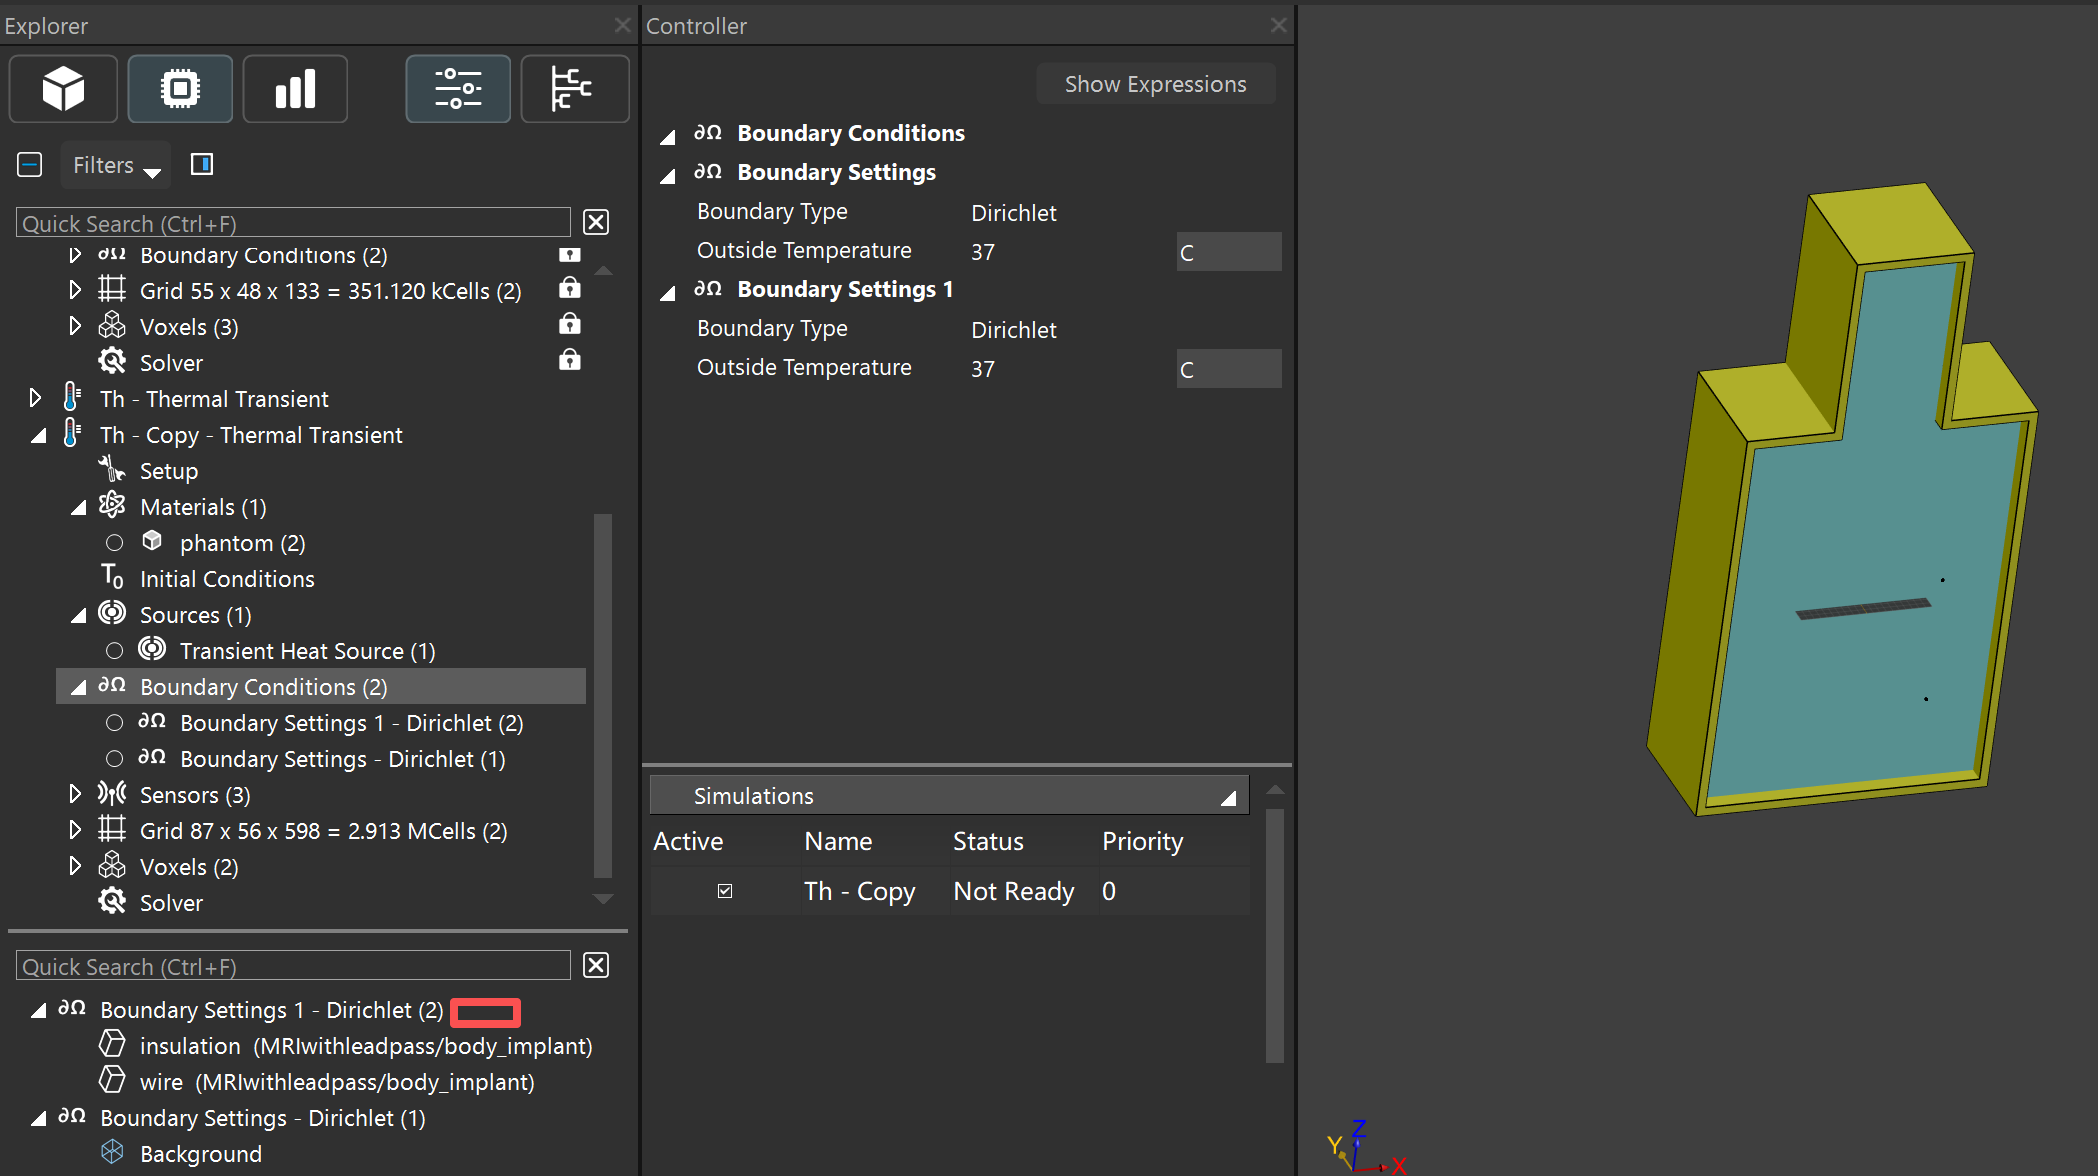Expand the Sensors (3) tree node
The image size is (2098, 1176).
coord(75,794)
